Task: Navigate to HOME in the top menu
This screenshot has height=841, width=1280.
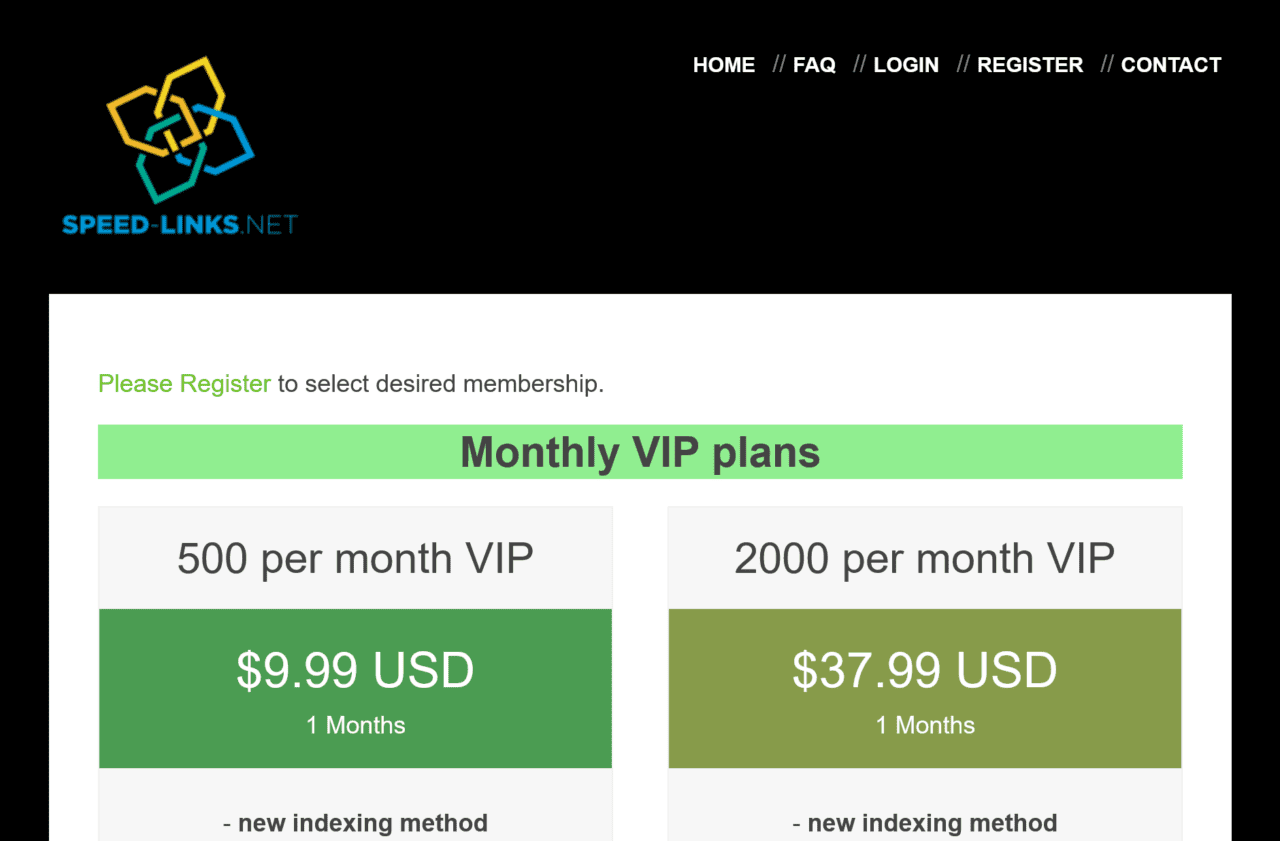Action: (723, 64)
